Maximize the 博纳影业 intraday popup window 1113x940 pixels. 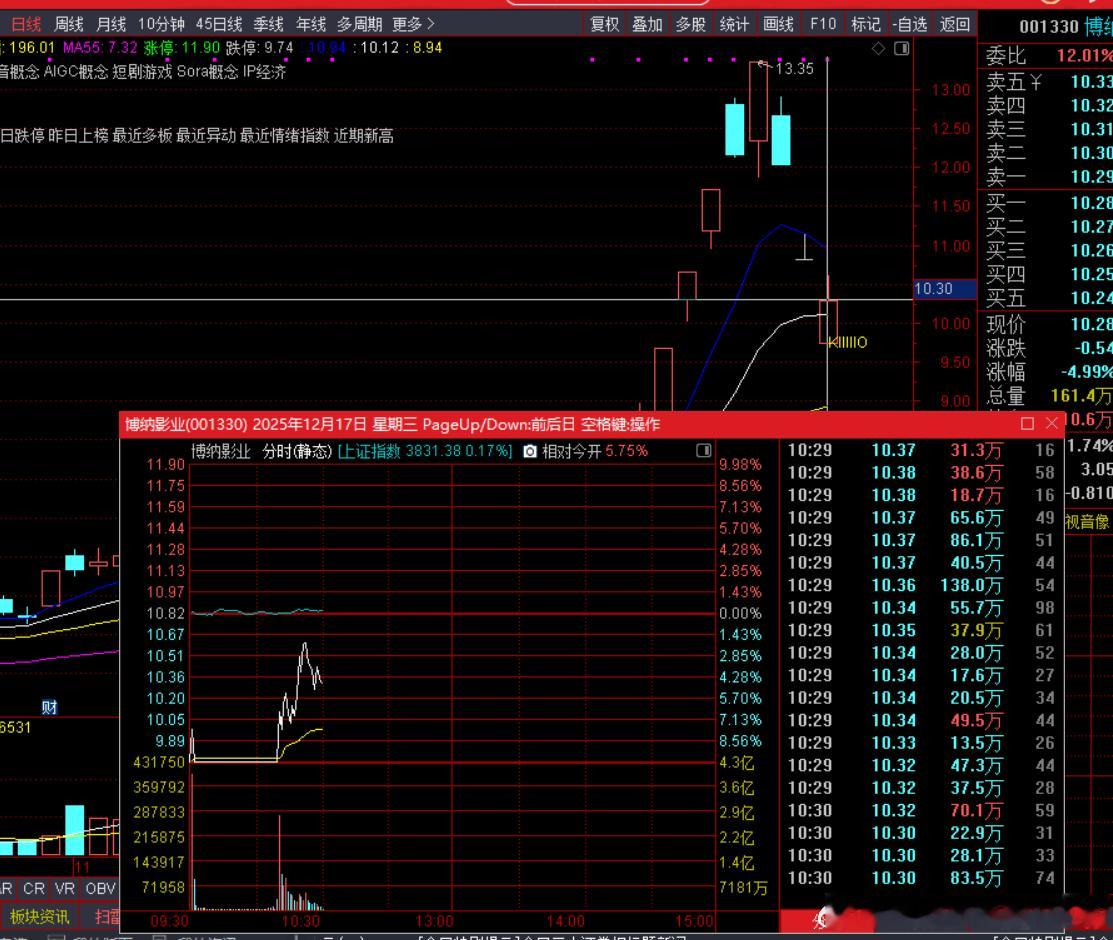[1027, 424]
